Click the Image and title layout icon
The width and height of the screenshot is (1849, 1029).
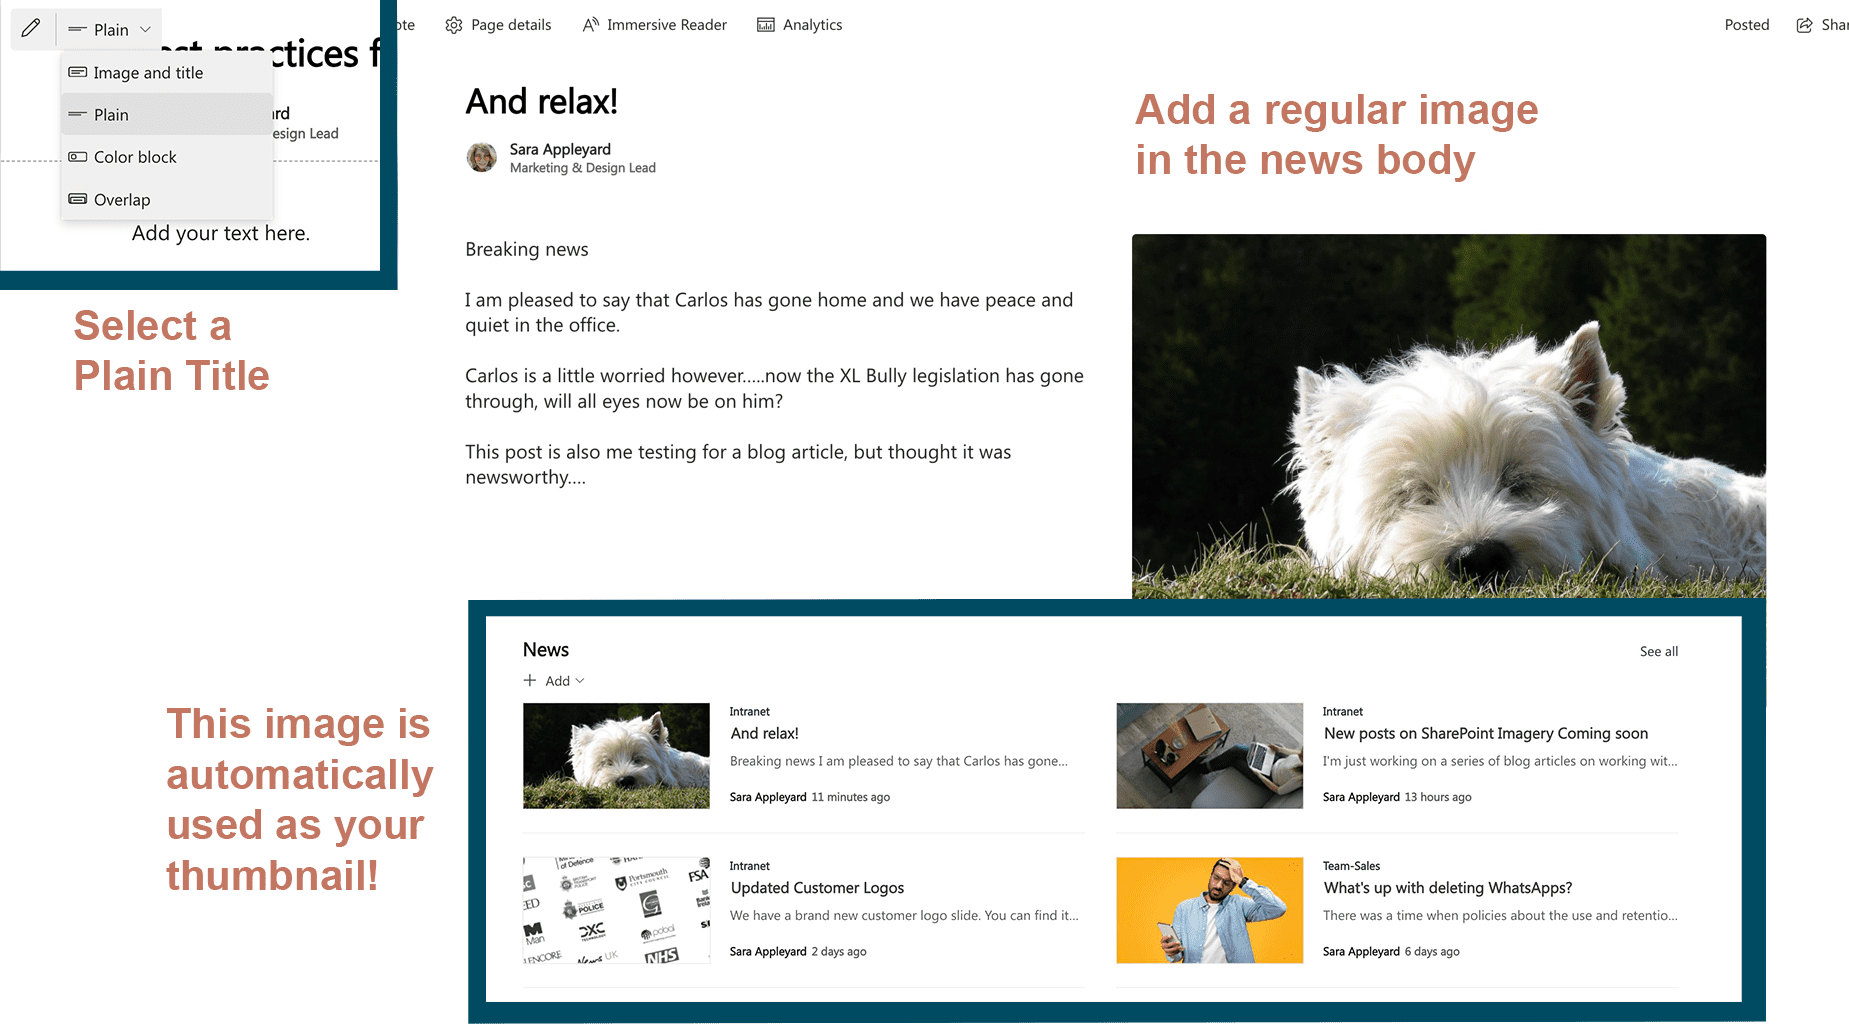[78, 72]
